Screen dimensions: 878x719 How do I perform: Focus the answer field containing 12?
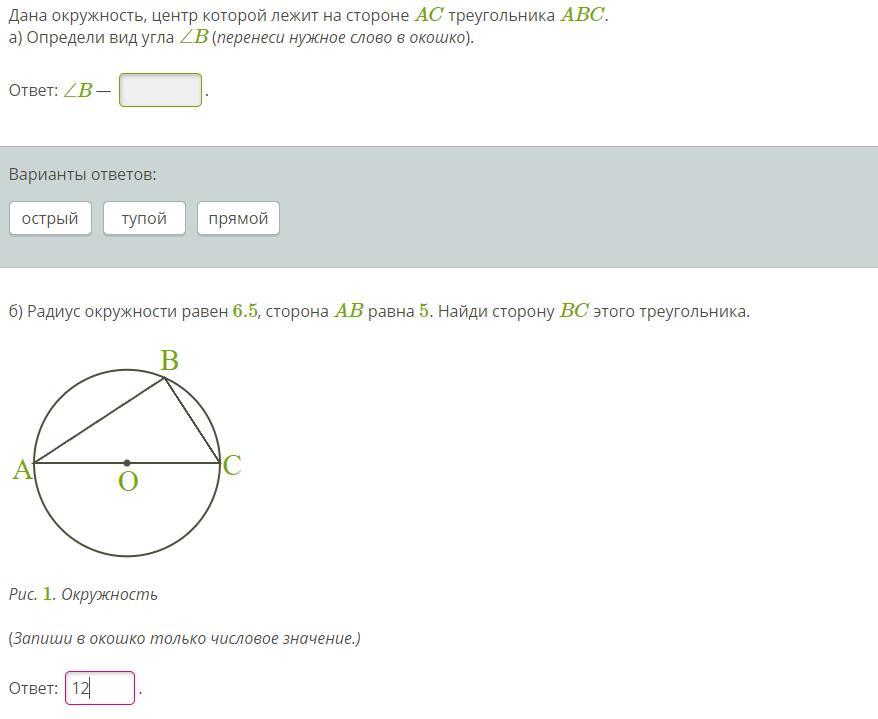[100, 688]
